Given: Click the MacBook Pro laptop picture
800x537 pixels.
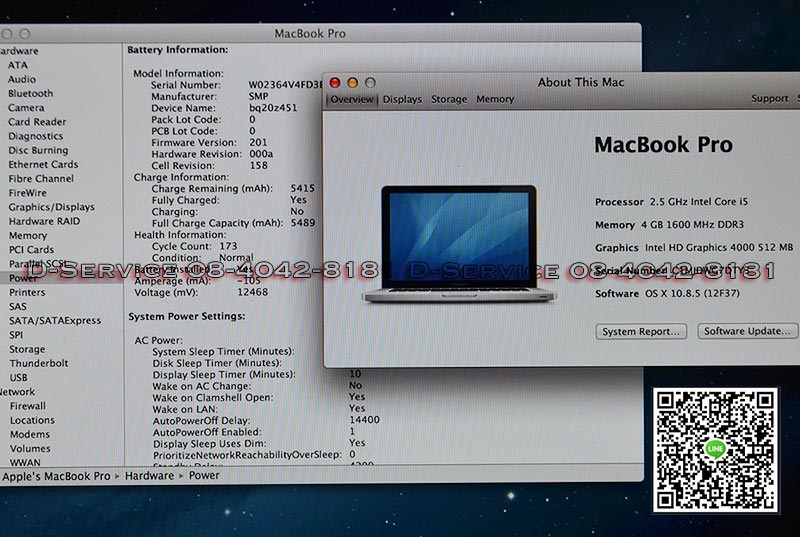Looking at the screenshot, I should point(459,244).
